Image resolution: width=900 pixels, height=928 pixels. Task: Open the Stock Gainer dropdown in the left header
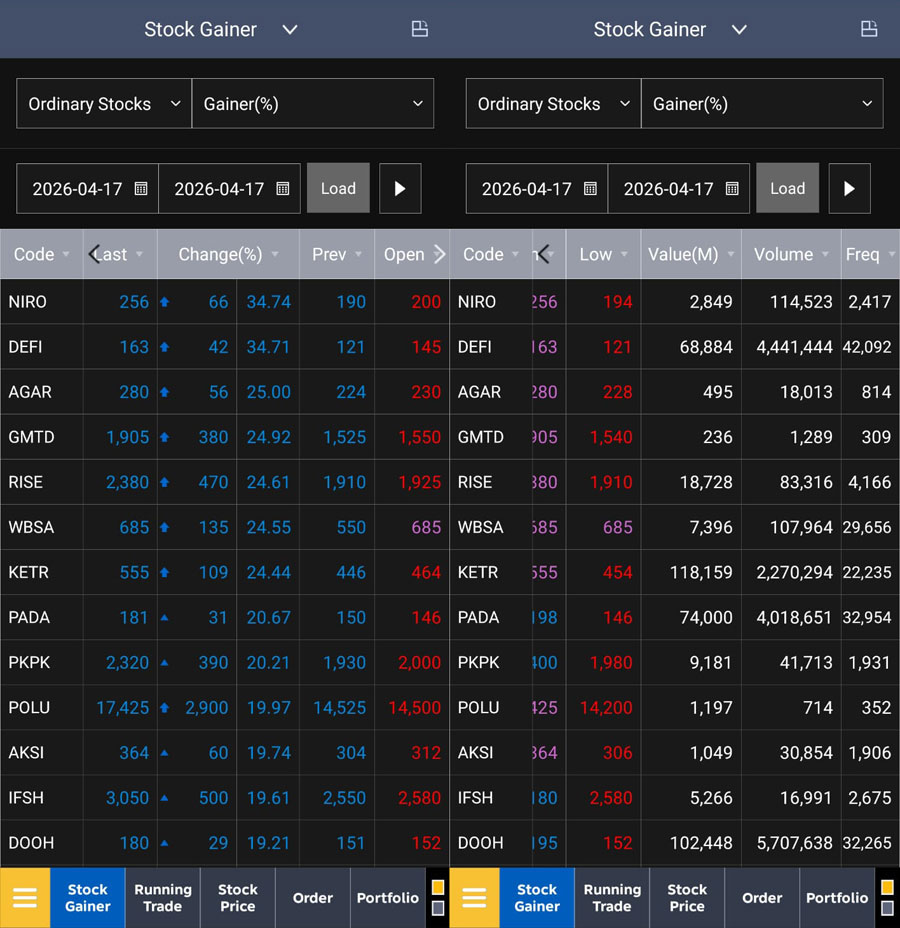(222, 29)
